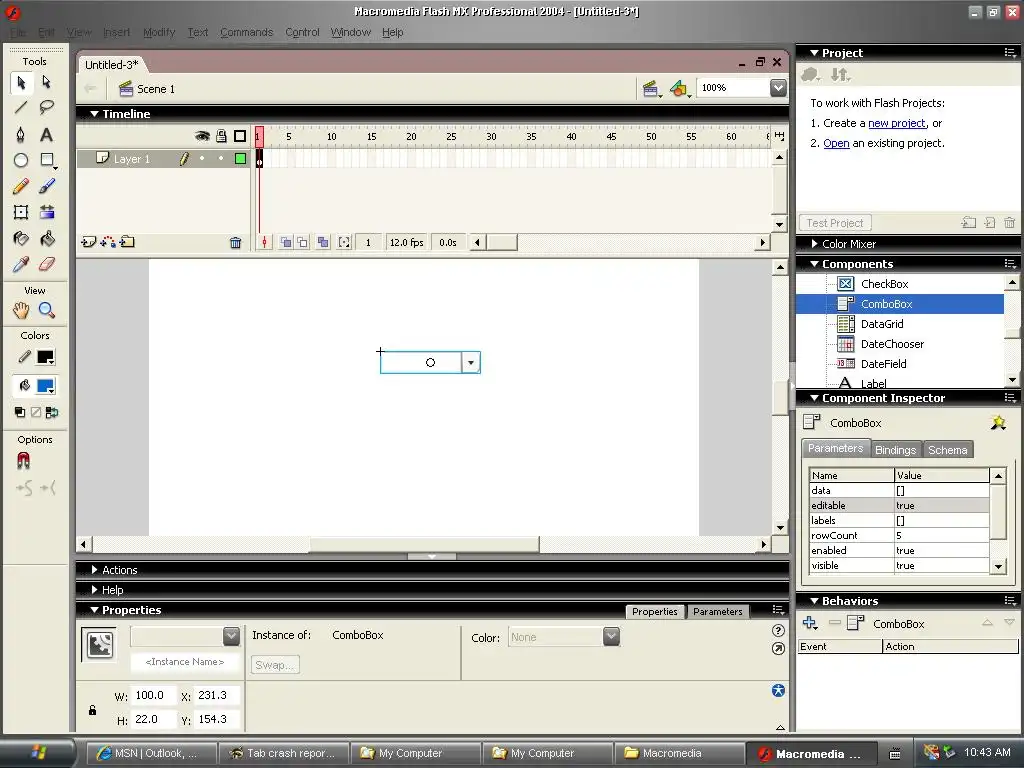Viewport: 1024px width, 768px height.
Task: Open the symbol behavior dropdown
Action: pos(231,636)
